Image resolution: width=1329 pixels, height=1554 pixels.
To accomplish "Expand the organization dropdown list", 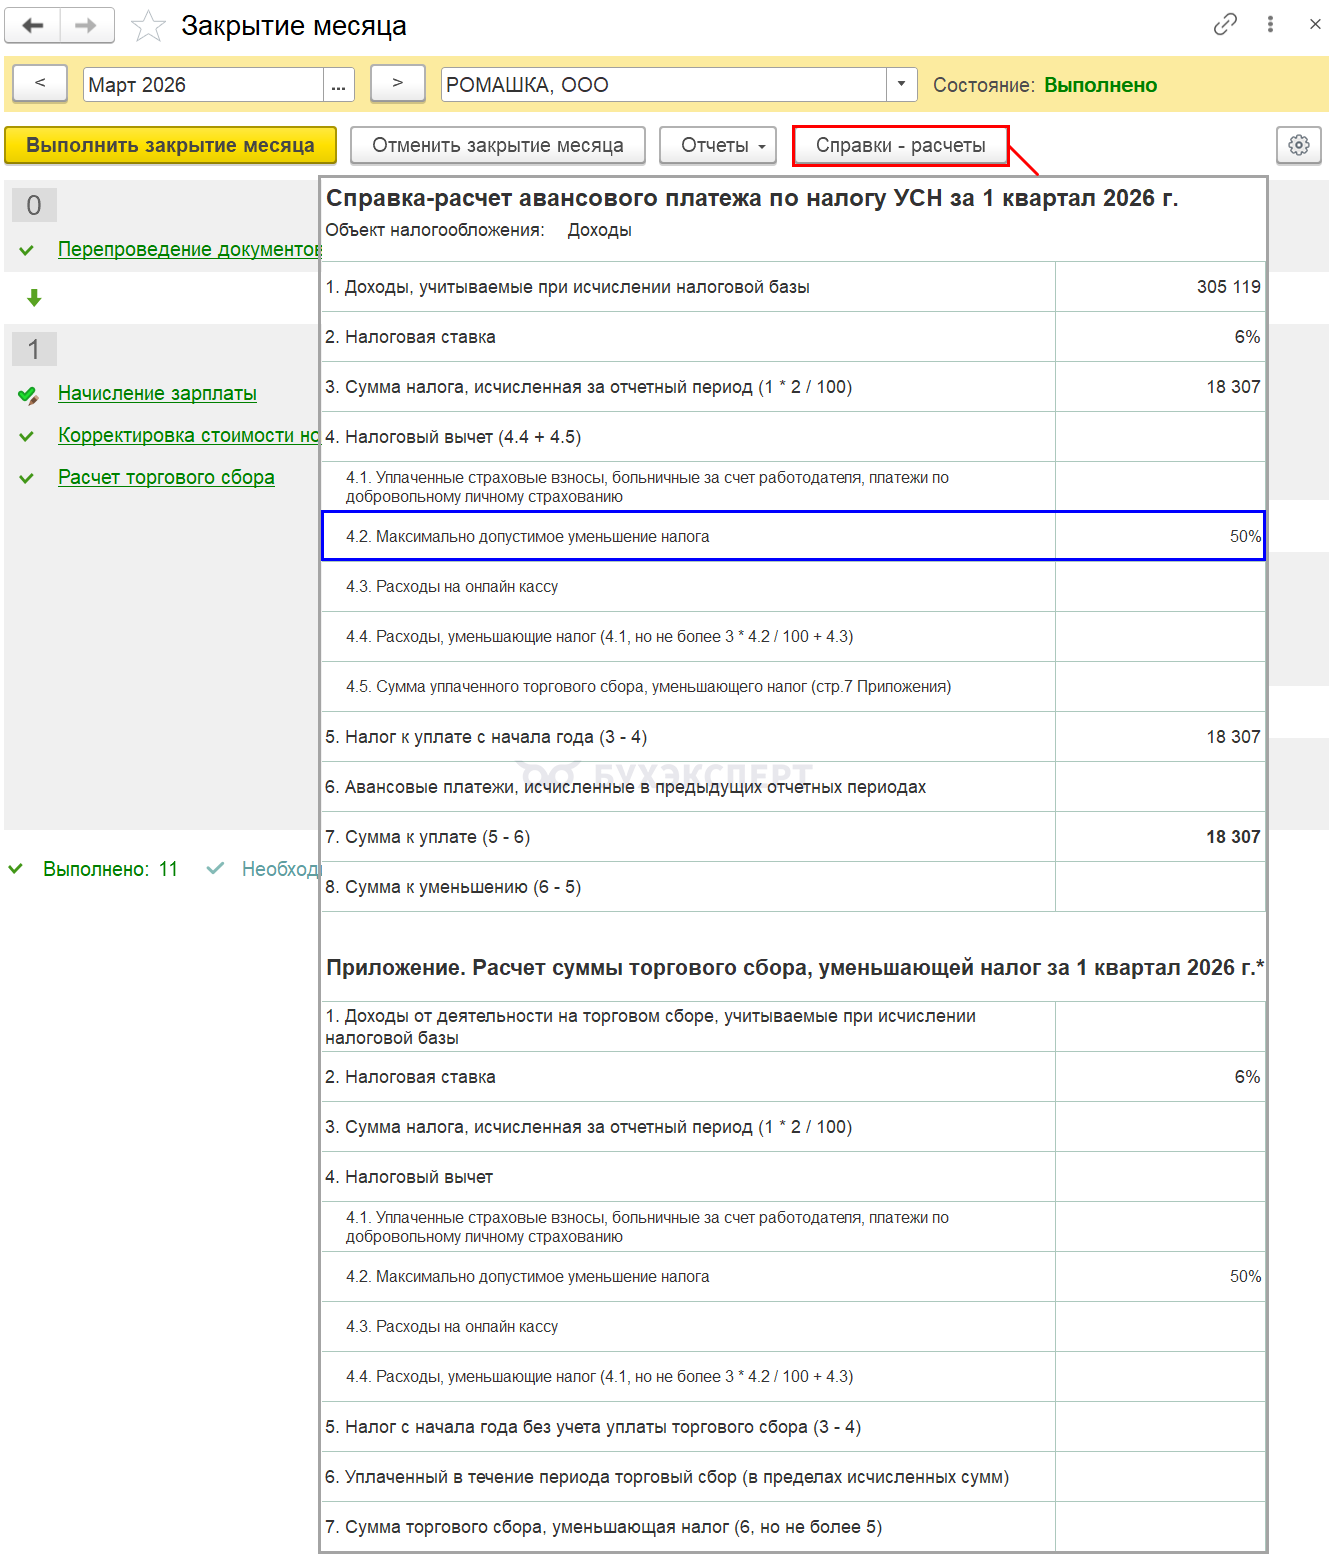I will coord(901,85).
